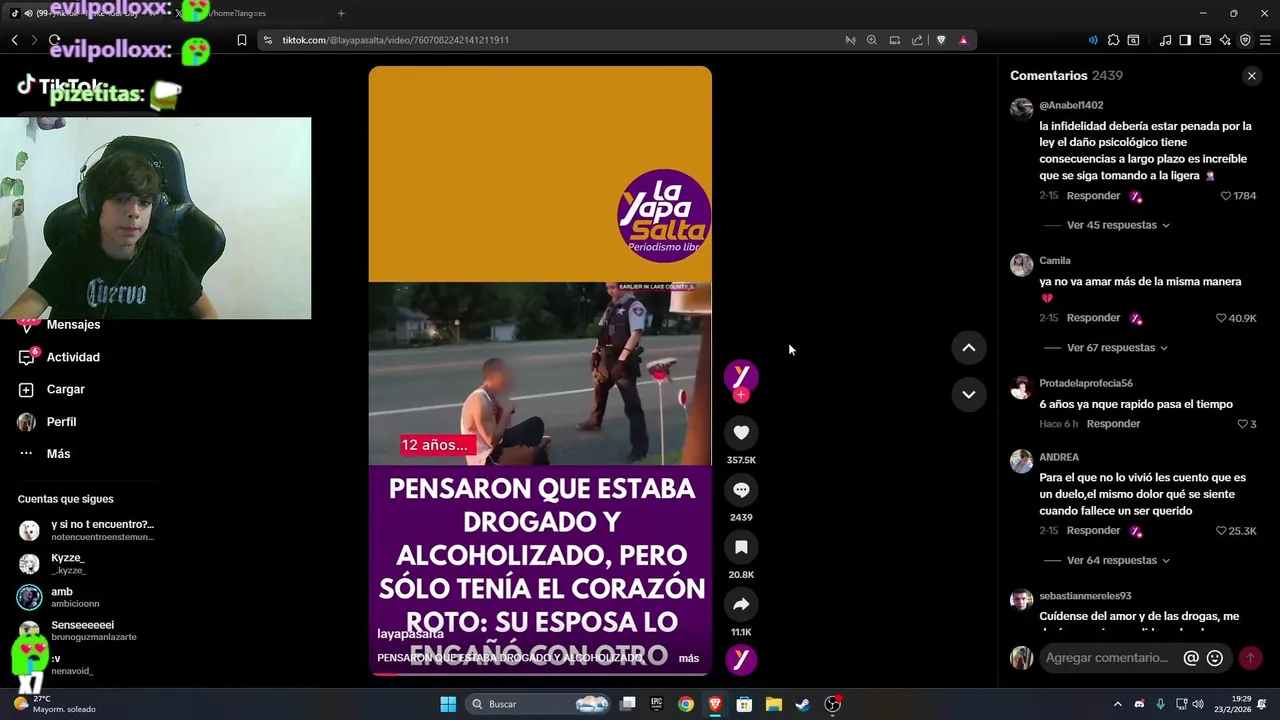Expand video description with más
Screen dimensions: 1280x720
[x=689, y=658]
